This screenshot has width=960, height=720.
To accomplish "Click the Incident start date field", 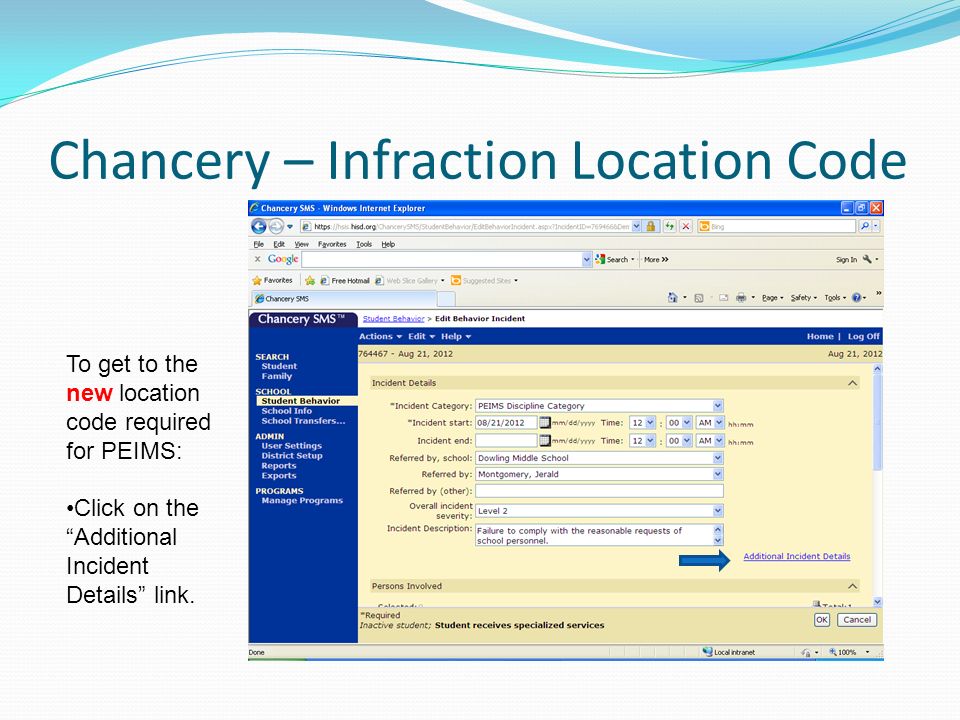I will coord(506,422).
